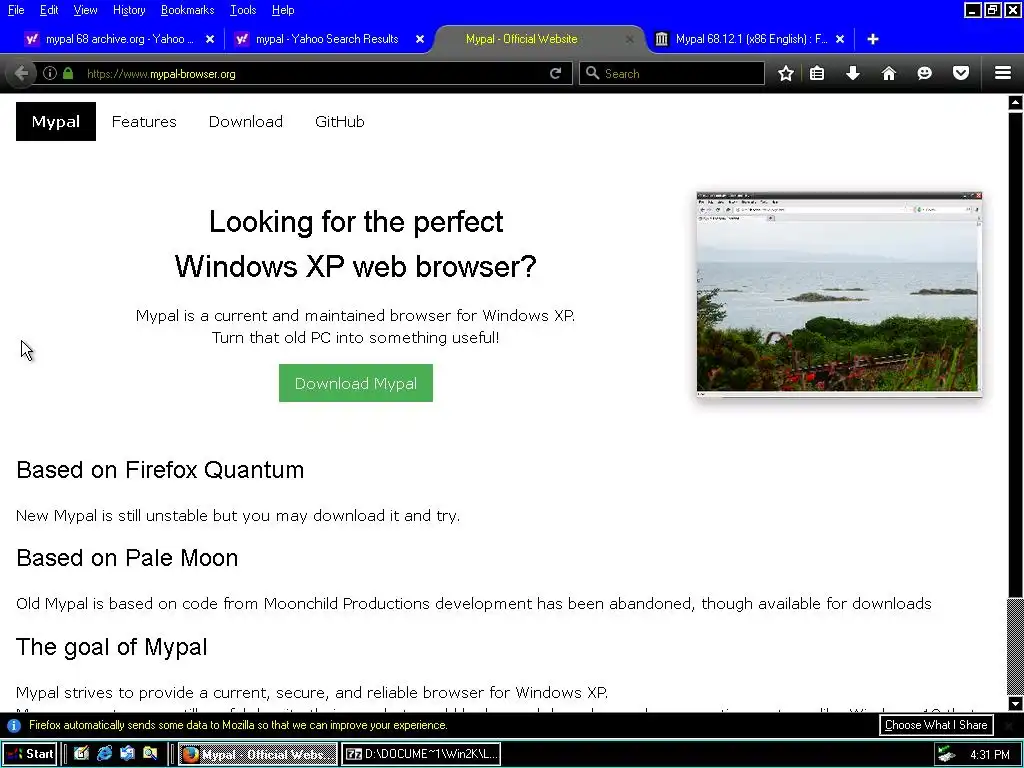This screenshot has height=768, width=1024.
Task: Visit the GitHub nav link
Action: click(340, 121)
